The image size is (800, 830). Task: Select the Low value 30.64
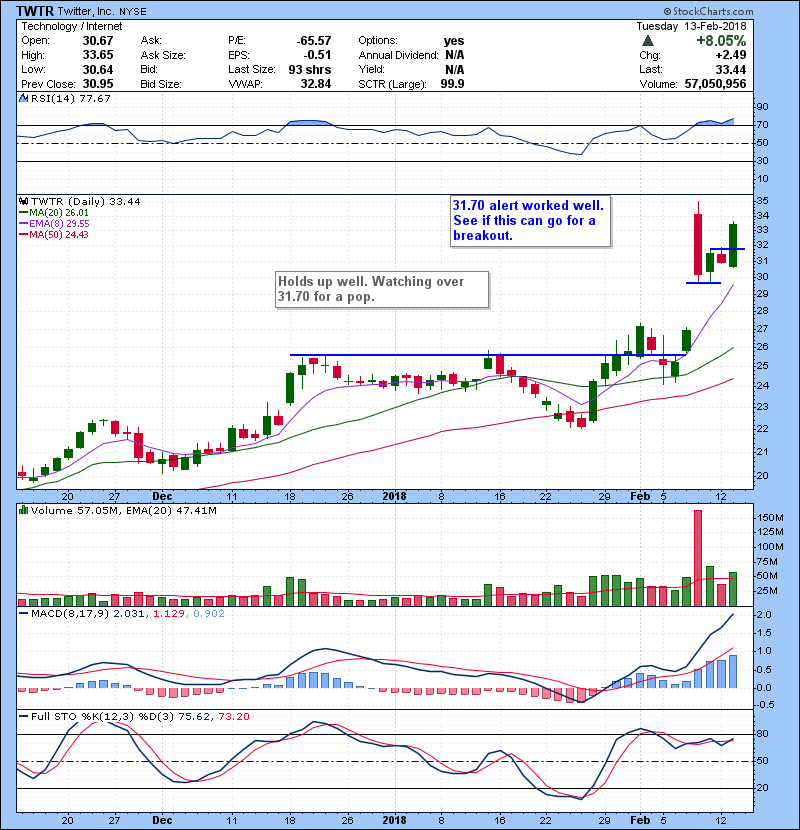[98, 70]
